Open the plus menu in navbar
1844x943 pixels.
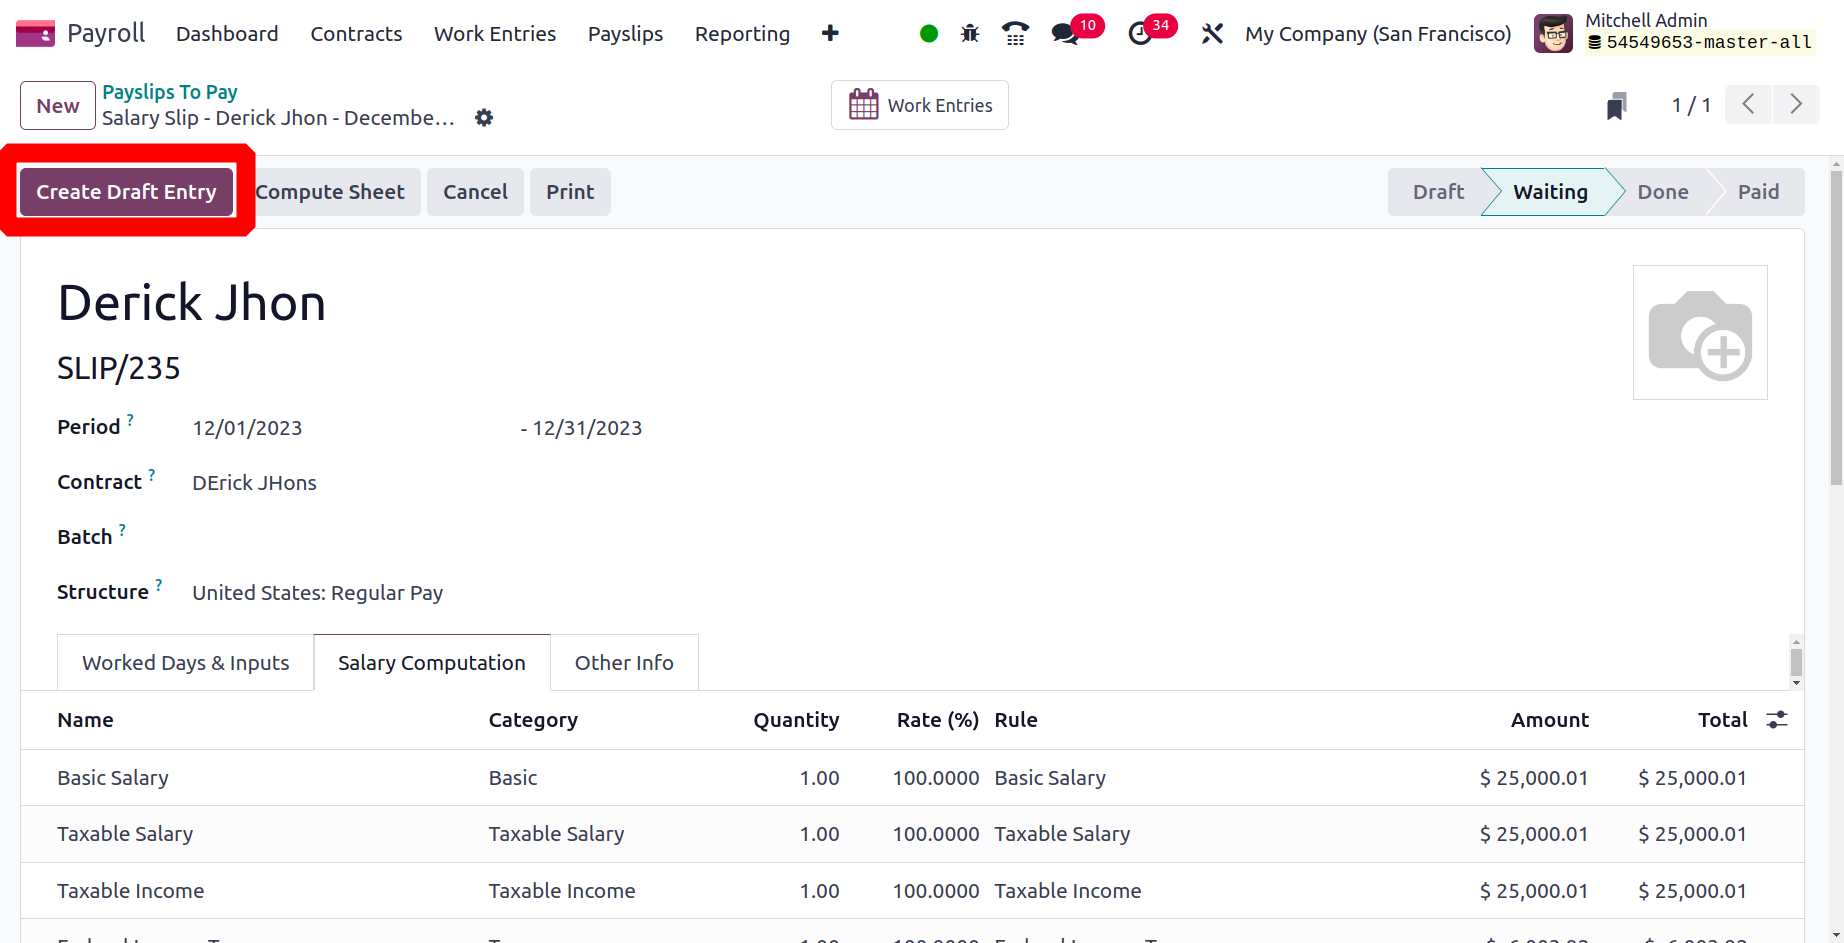(830, 34)
